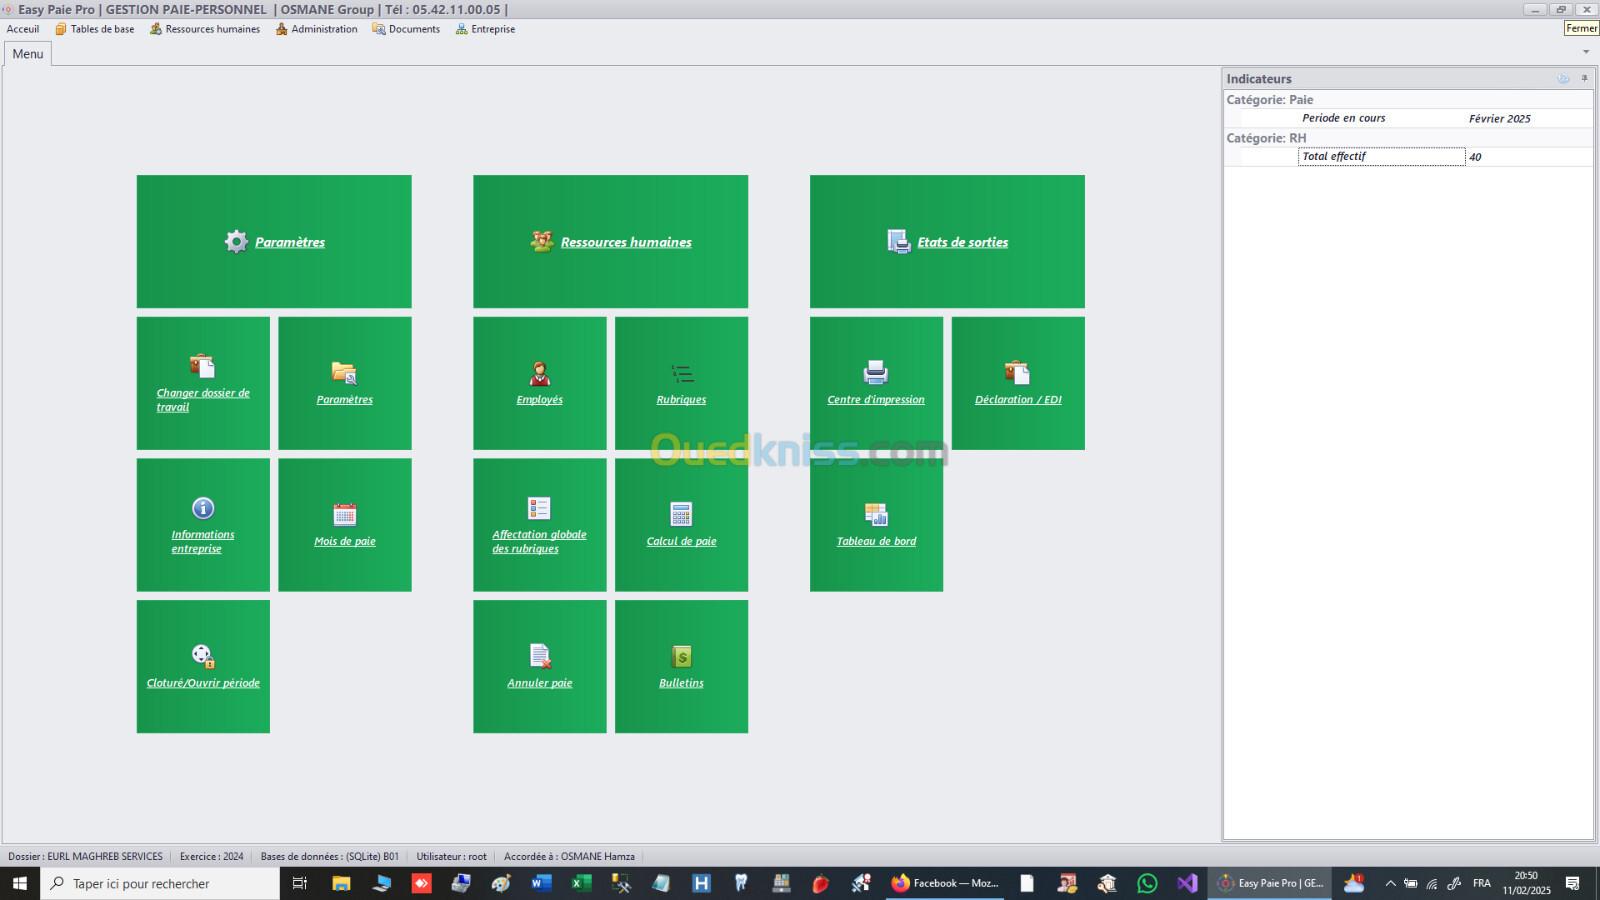Click the Informations entreprise info icon

click(x=203, y=508)
